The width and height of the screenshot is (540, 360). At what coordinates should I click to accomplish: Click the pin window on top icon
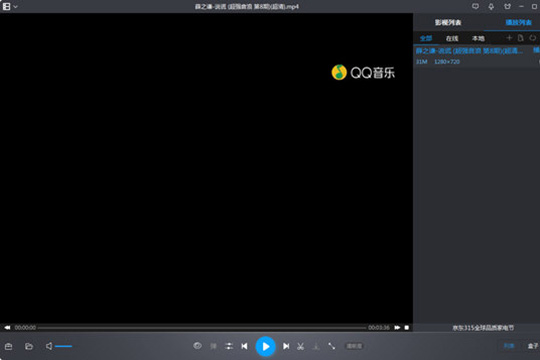point(491,6)
